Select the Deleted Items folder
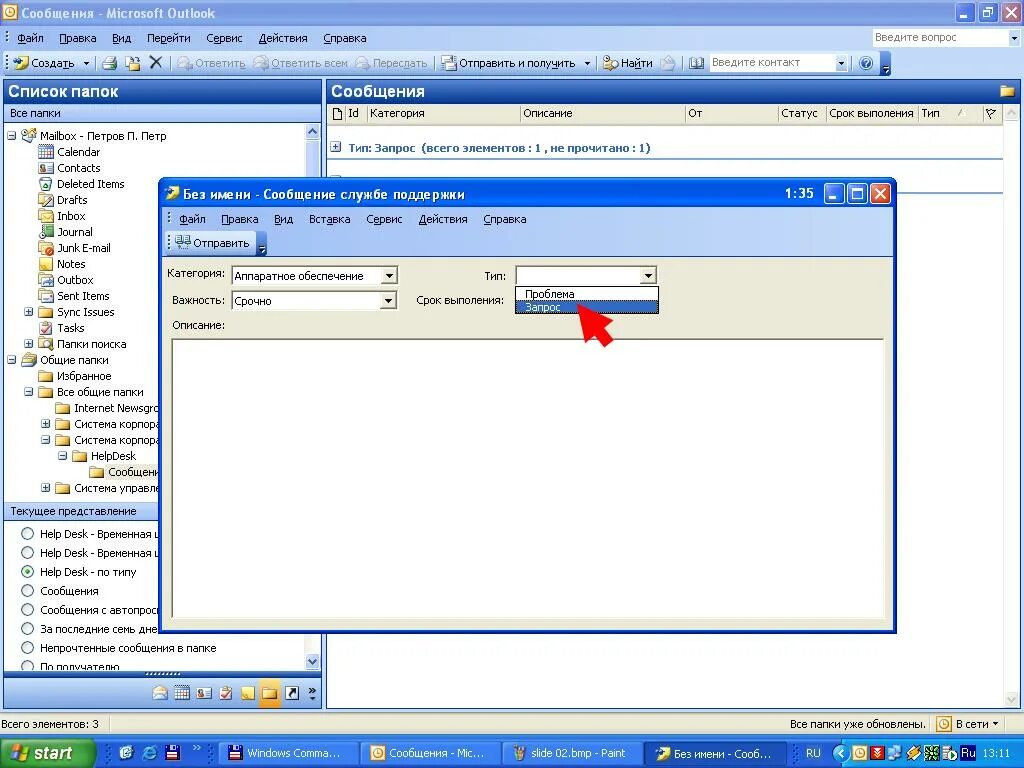Viewport: 1024px width, 768px height. tap(90, 184)
